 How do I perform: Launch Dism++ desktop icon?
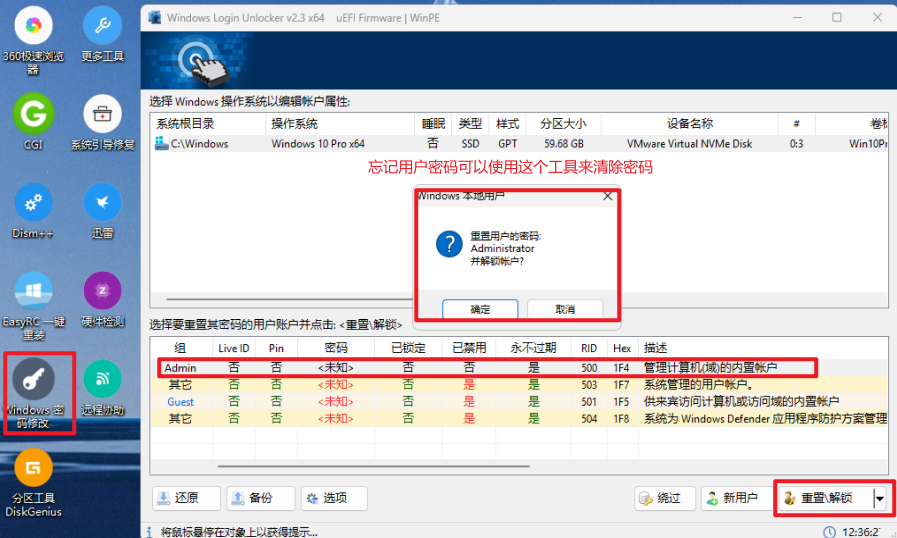coord(33,211)
